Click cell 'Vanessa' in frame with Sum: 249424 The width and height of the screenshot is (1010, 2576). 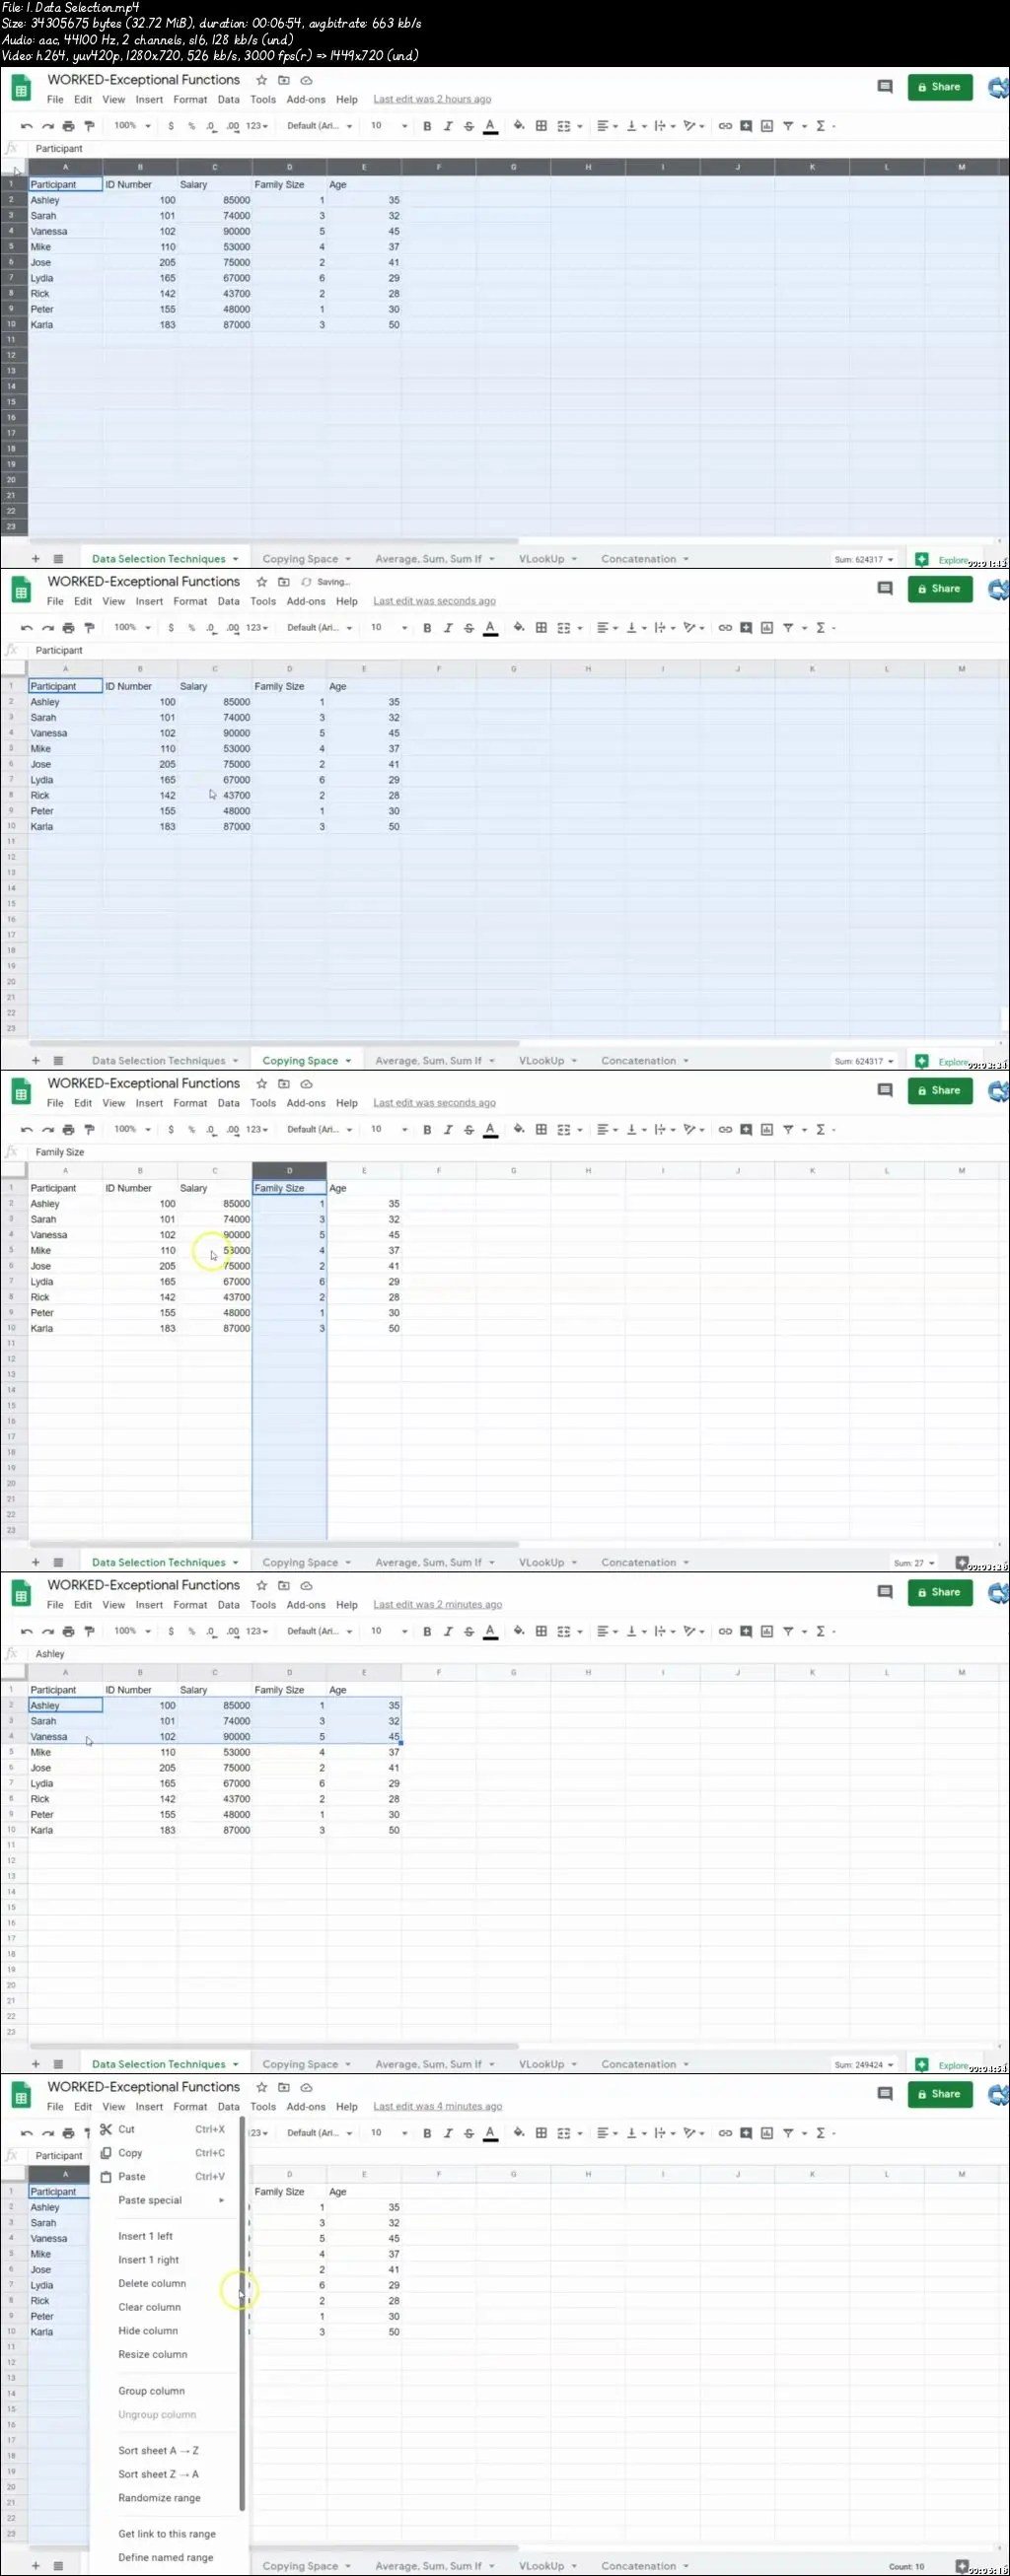click(65, 1737)
